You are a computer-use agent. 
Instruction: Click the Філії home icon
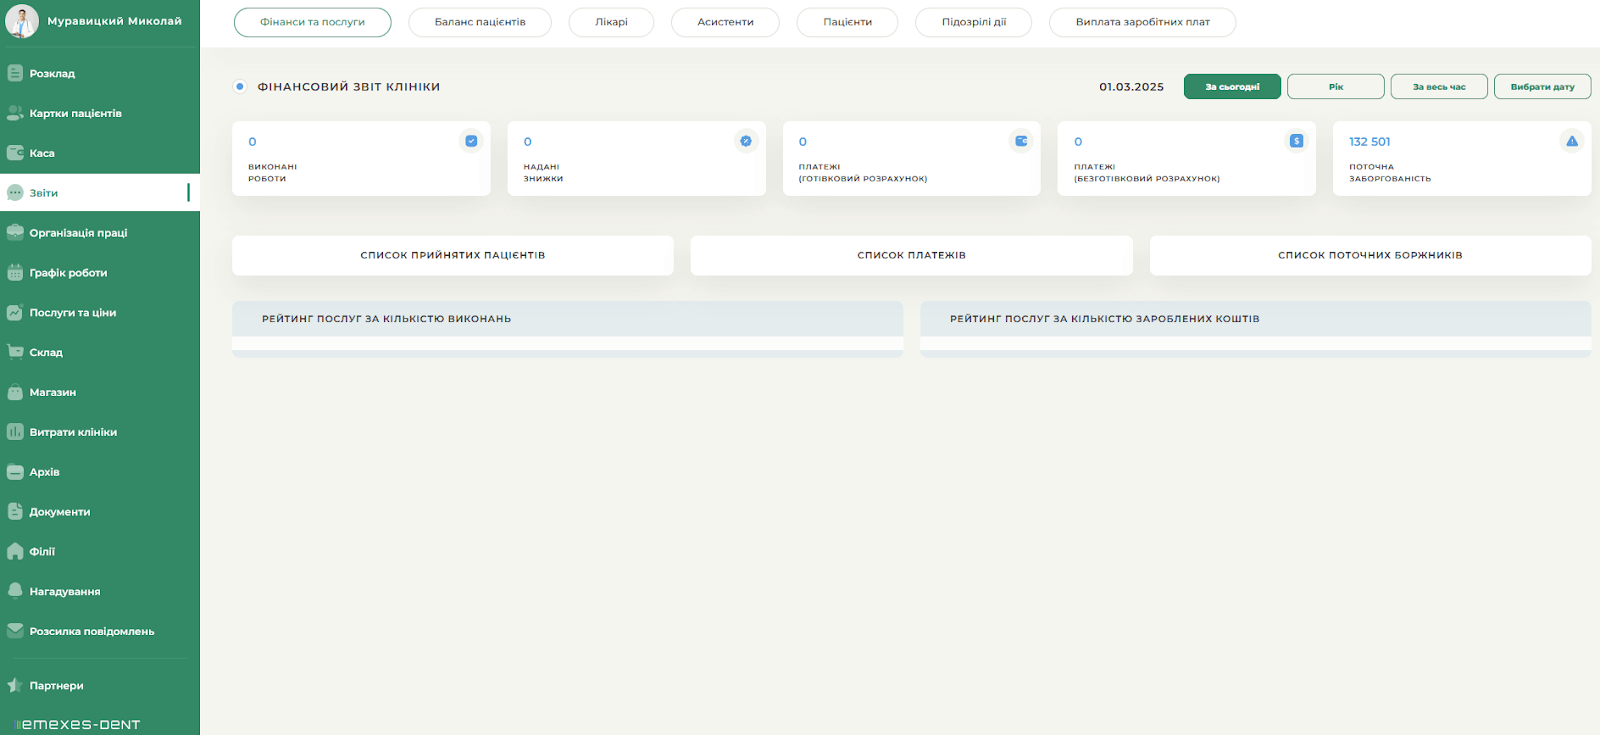pyautogui.click(x=15, y=551)
